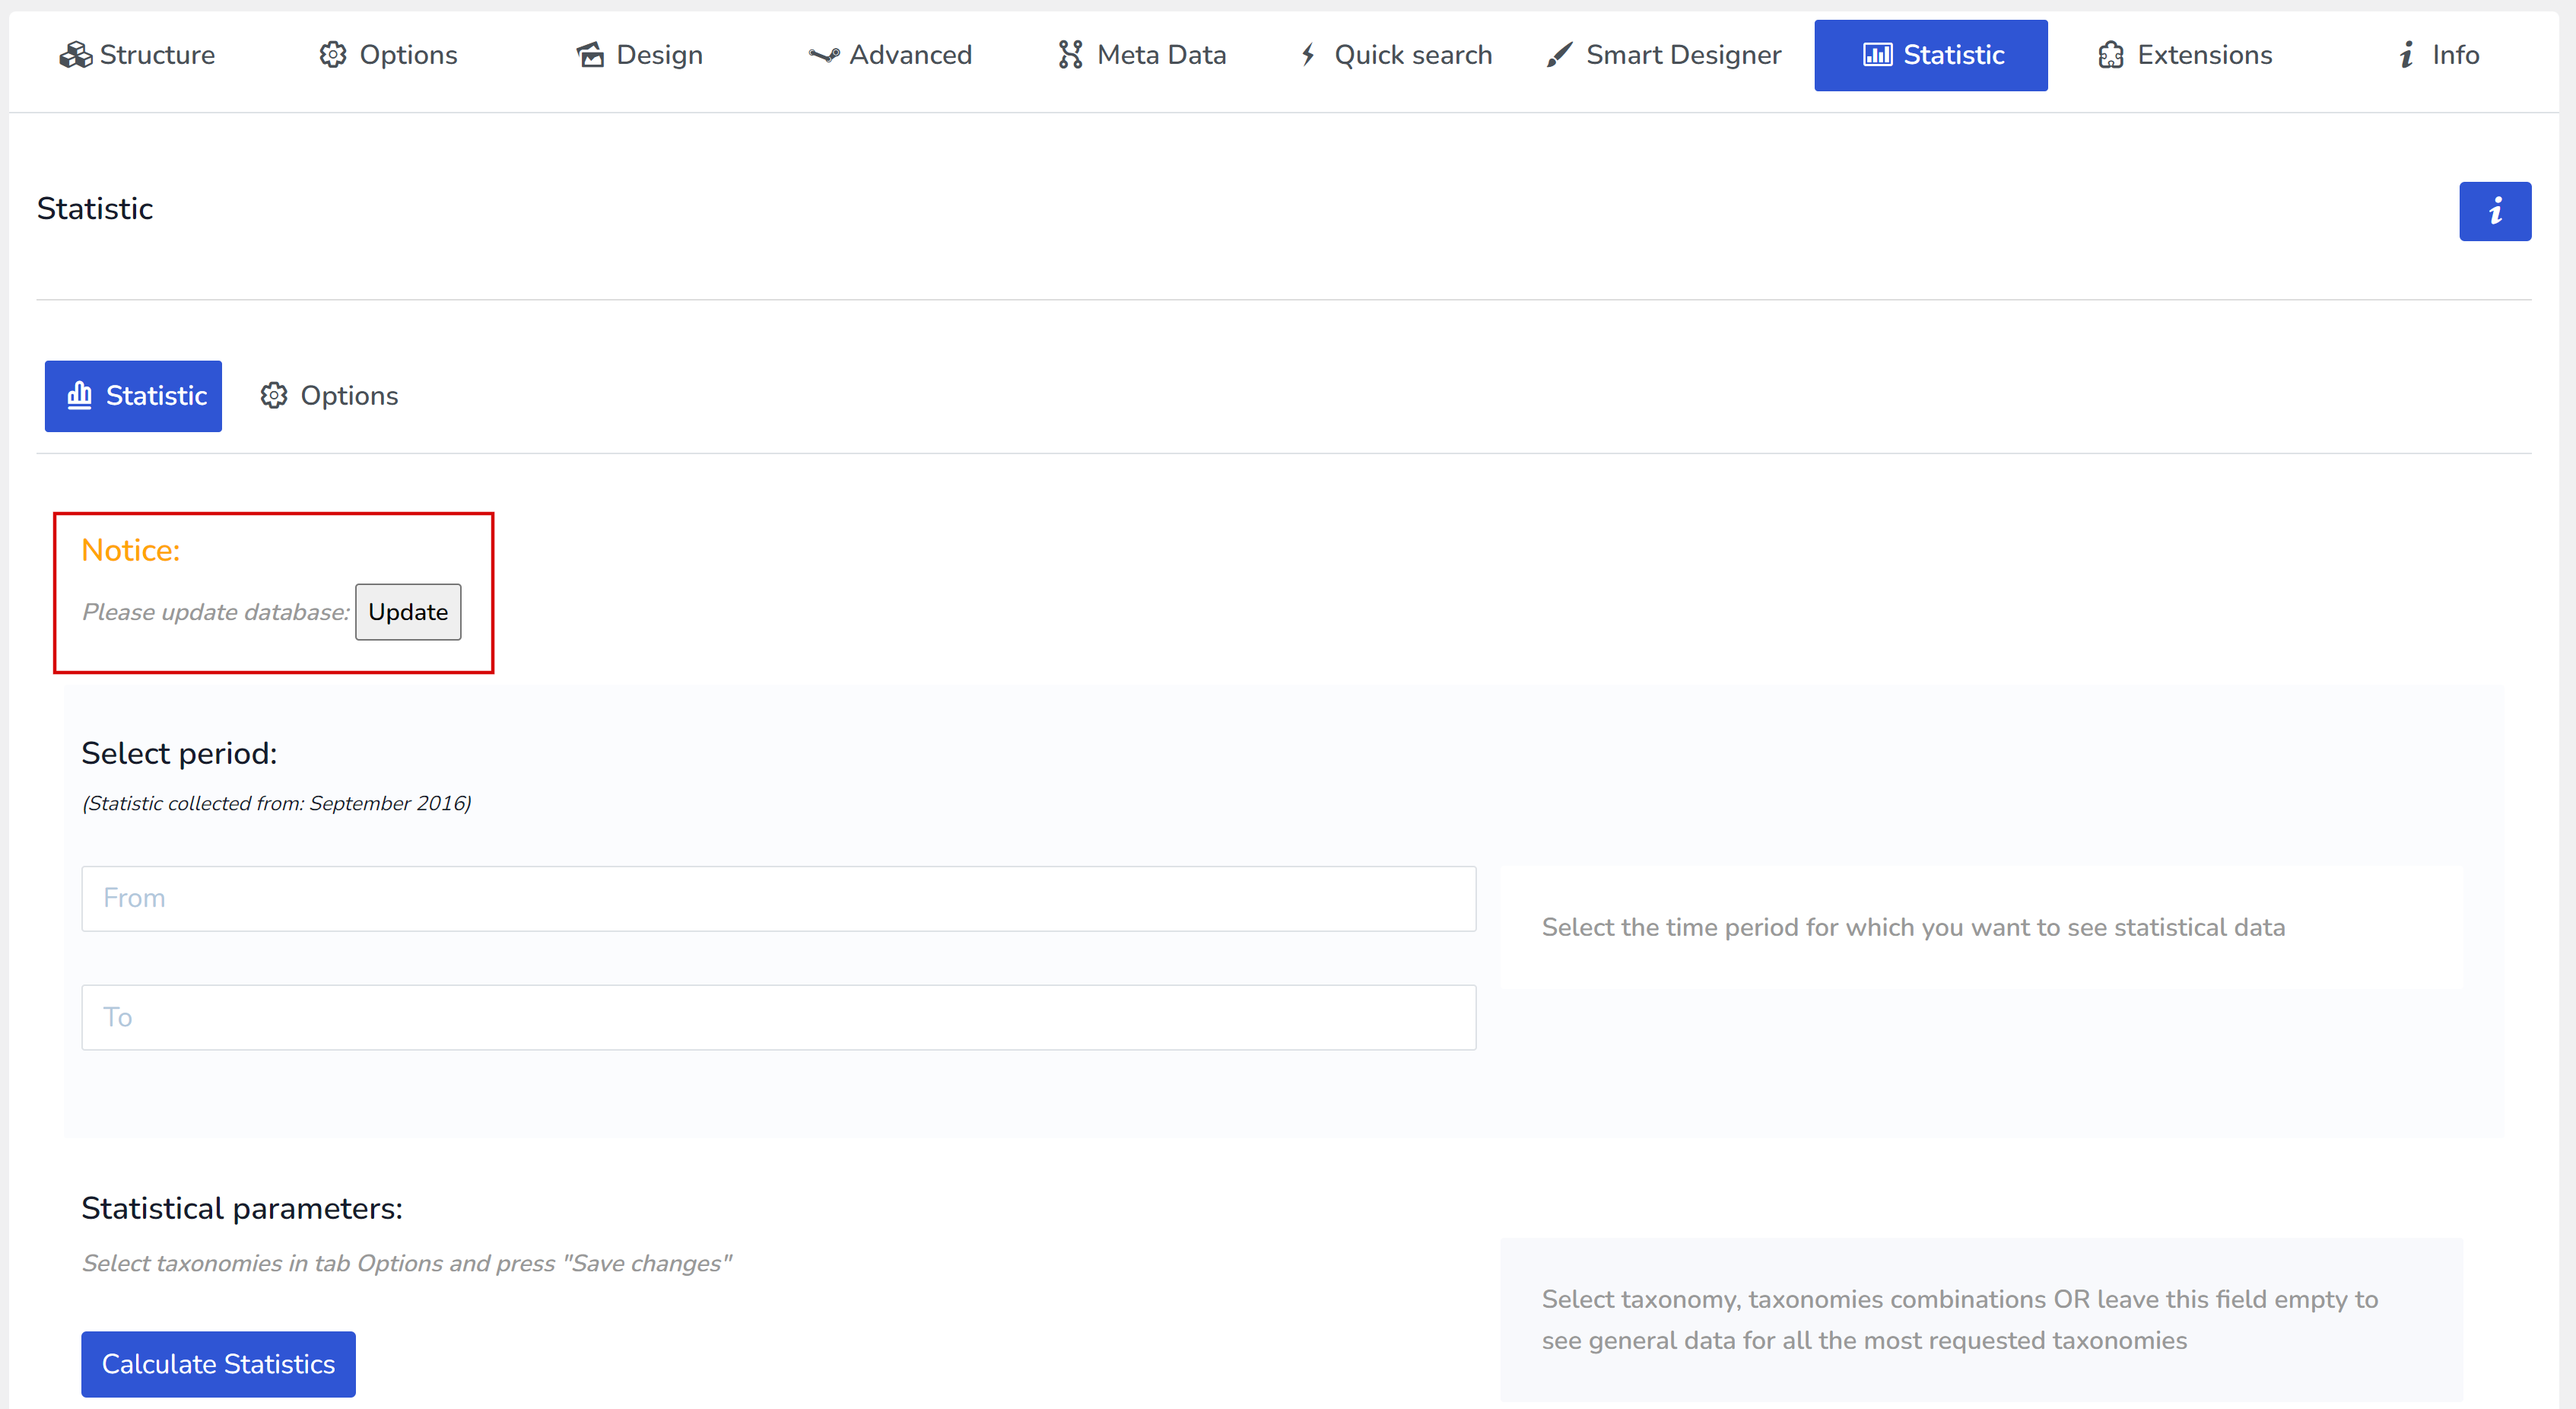Focus the From date field

[778, 898]
